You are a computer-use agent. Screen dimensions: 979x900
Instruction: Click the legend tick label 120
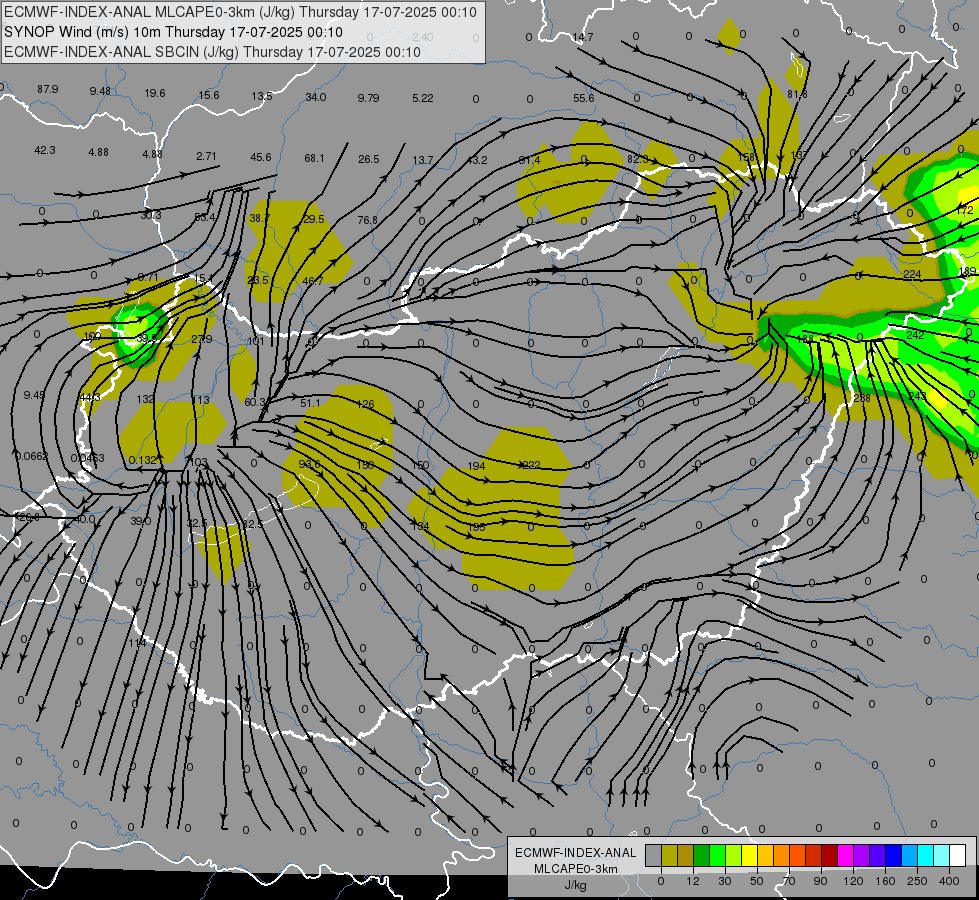(x=853, y=881)
